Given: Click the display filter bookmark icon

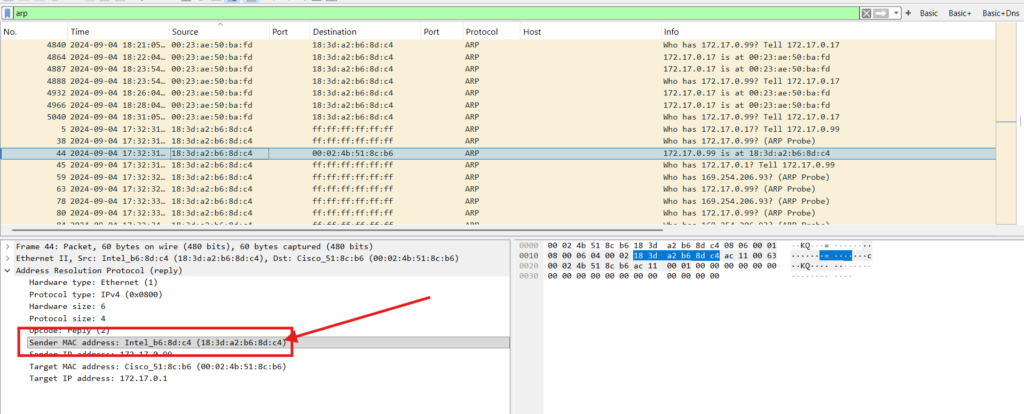Looking at the screenshot, I should [8, 14].
